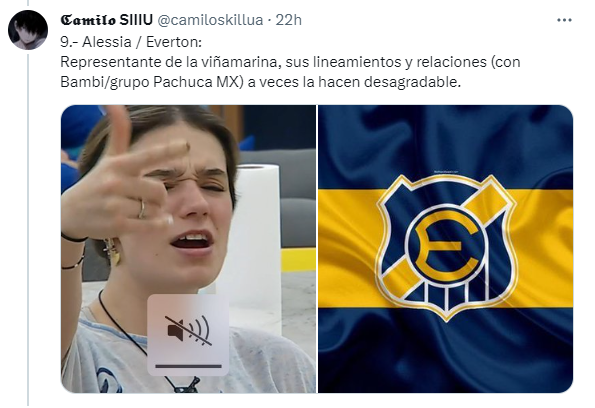
Task: Open the tweet's three-dot more options menu
Action: pos(564,20)
